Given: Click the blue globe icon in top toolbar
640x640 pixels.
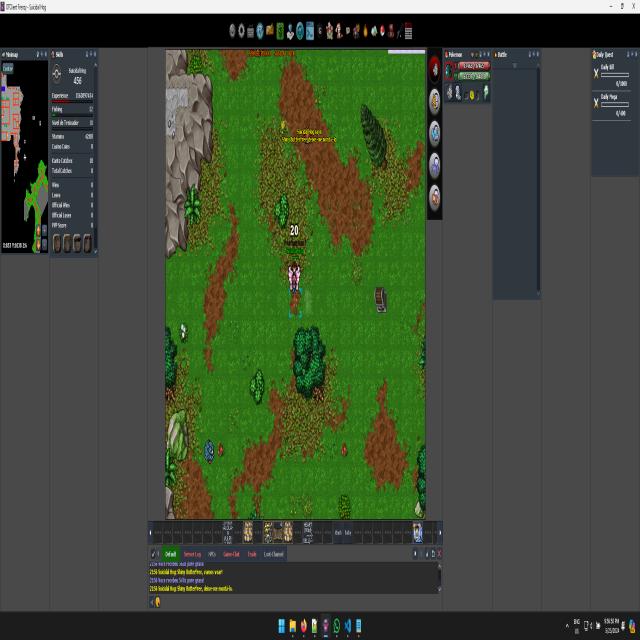Looking at the screenshot, I should (260, 31).
